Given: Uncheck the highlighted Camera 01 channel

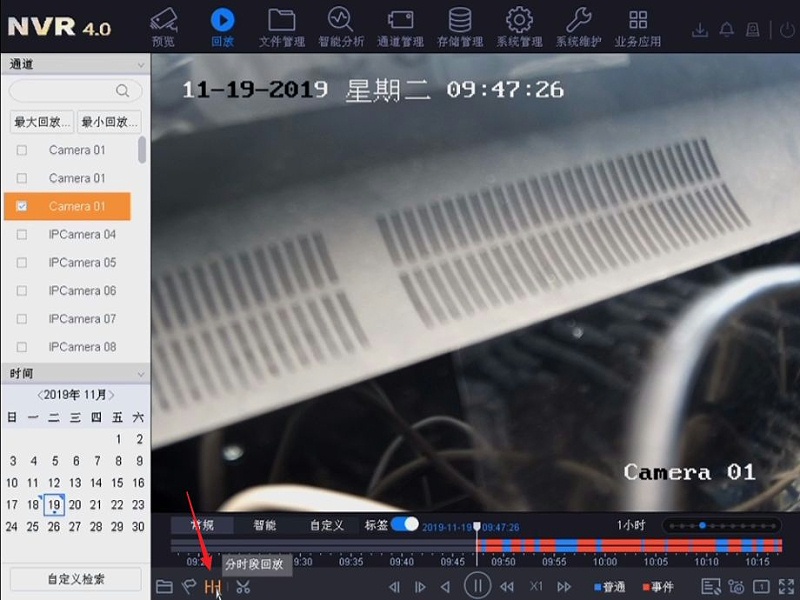Looking at the screenshot, I should (x=22, y=206).
